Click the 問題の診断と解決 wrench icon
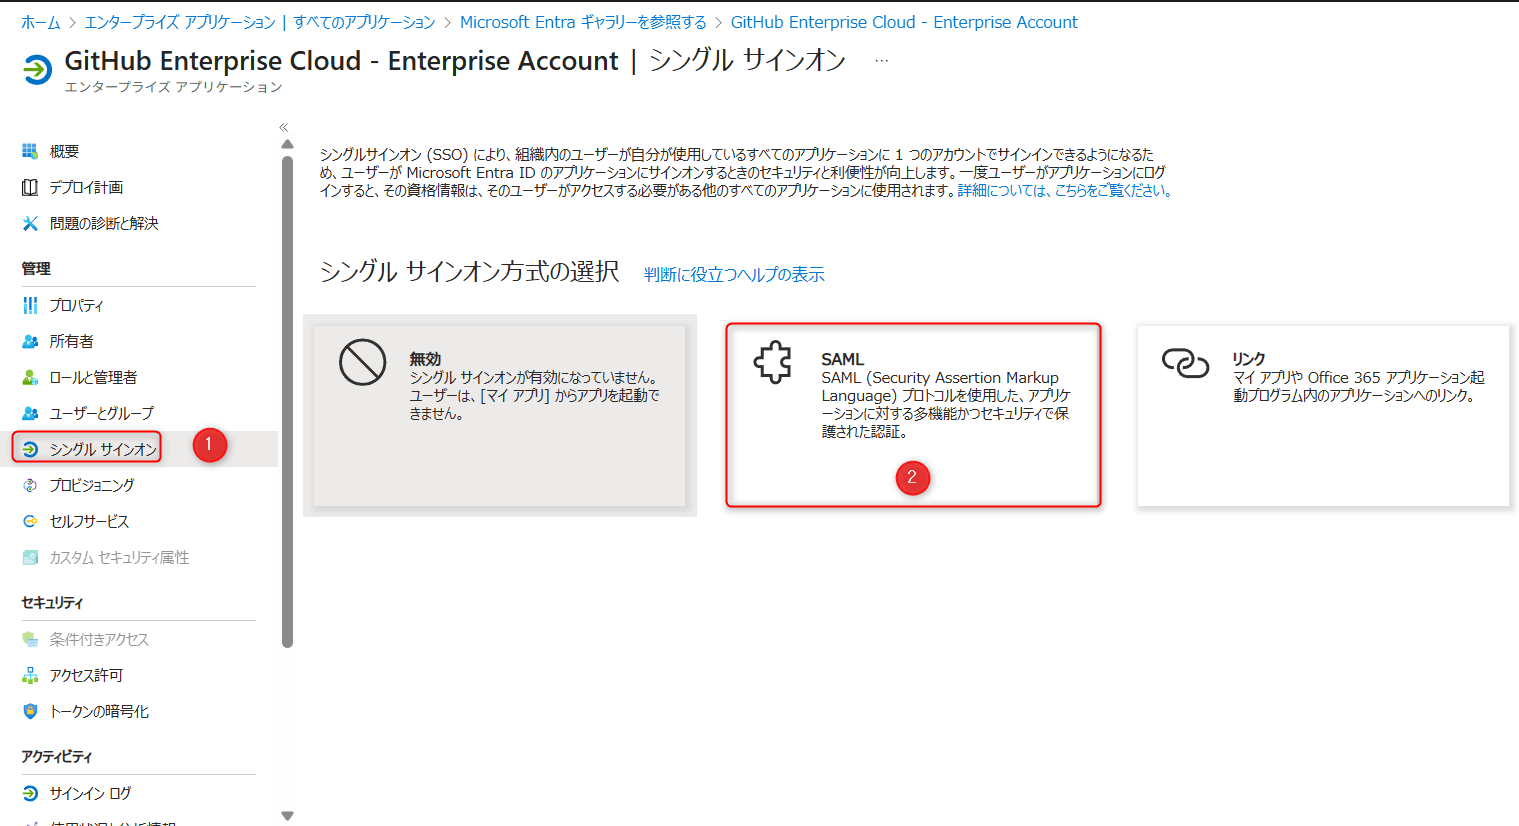Viewport: 1519px width, 826px height. 30,223
